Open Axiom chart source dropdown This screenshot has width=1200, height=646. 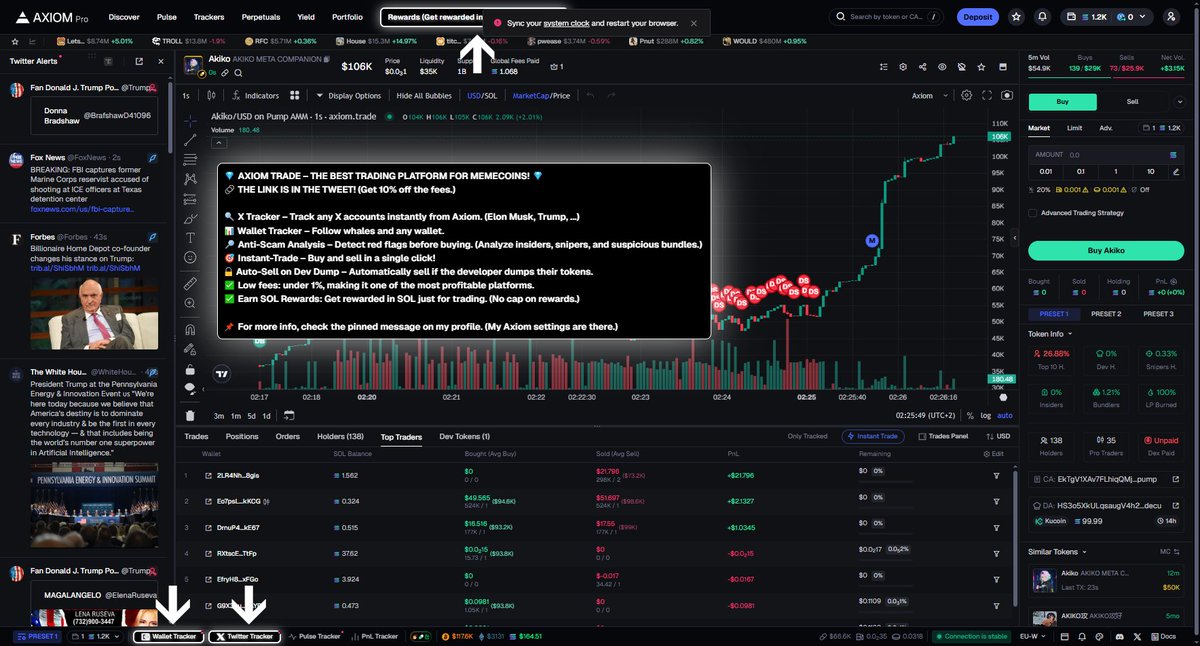pos(928,95)
